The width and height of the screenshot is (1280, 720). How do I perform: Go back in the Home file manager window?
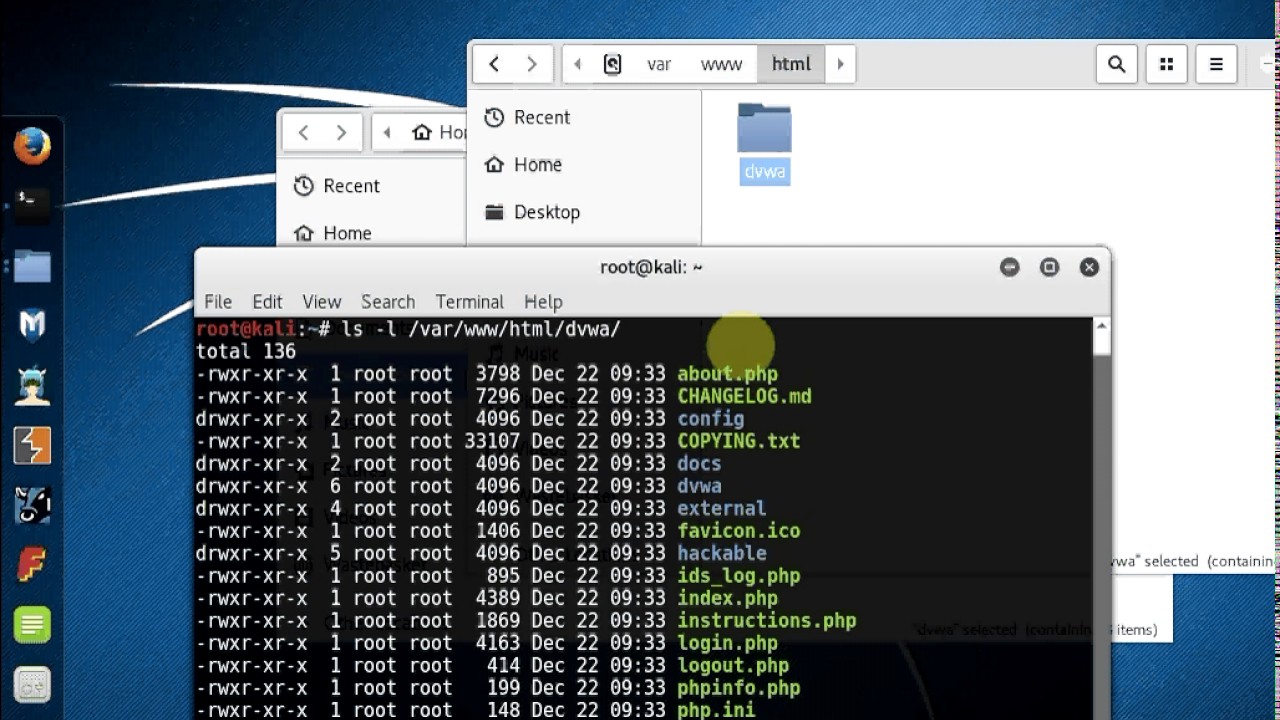(x=304, y=132)
